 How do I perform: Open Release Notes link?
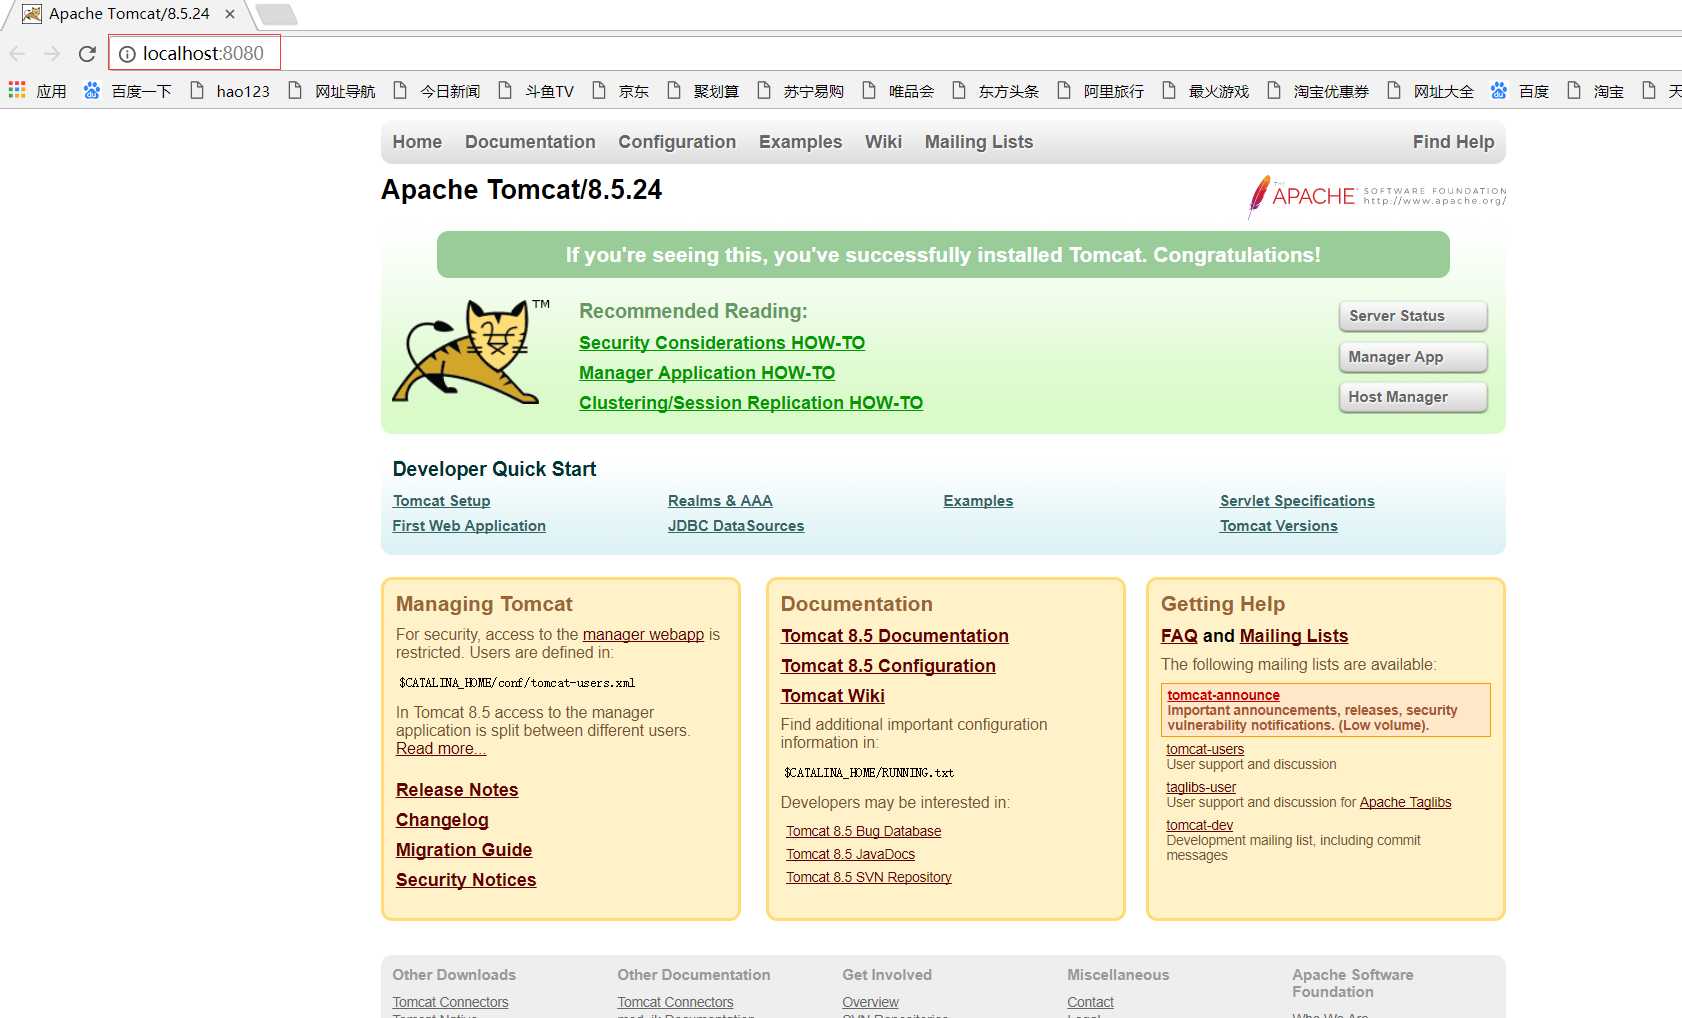[x=457, y=790]
